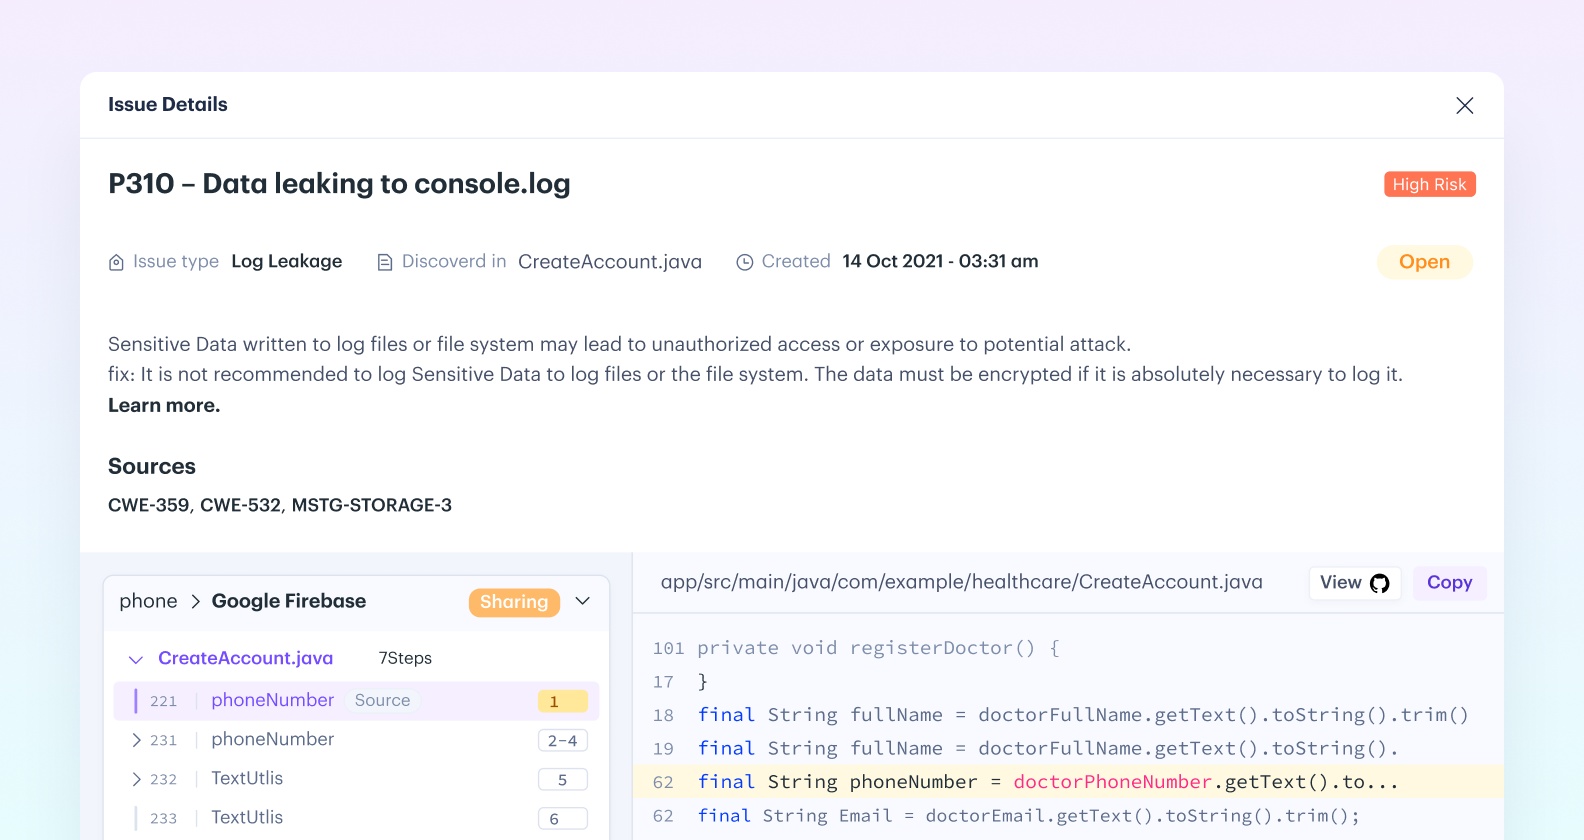The image size is (1584, 840).
Task: Click the CreateAccount.java discovered file name
Action: 610,262
